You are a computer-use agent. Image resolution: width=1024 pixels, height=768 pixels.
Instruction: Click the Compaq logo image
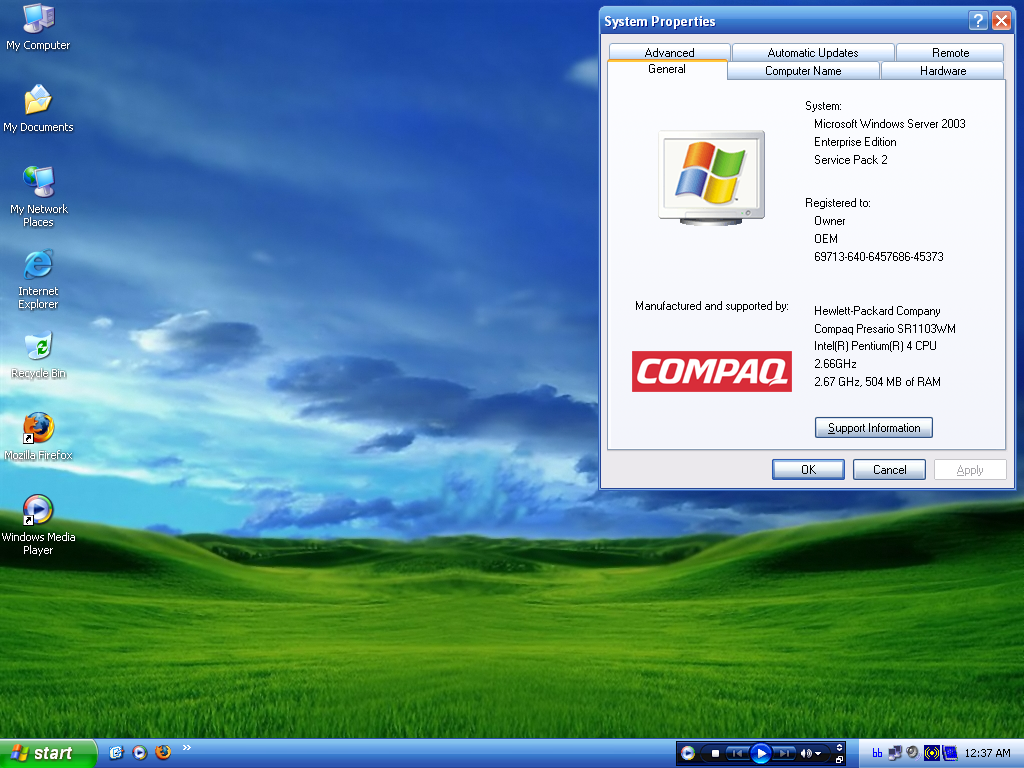[712, 372]
